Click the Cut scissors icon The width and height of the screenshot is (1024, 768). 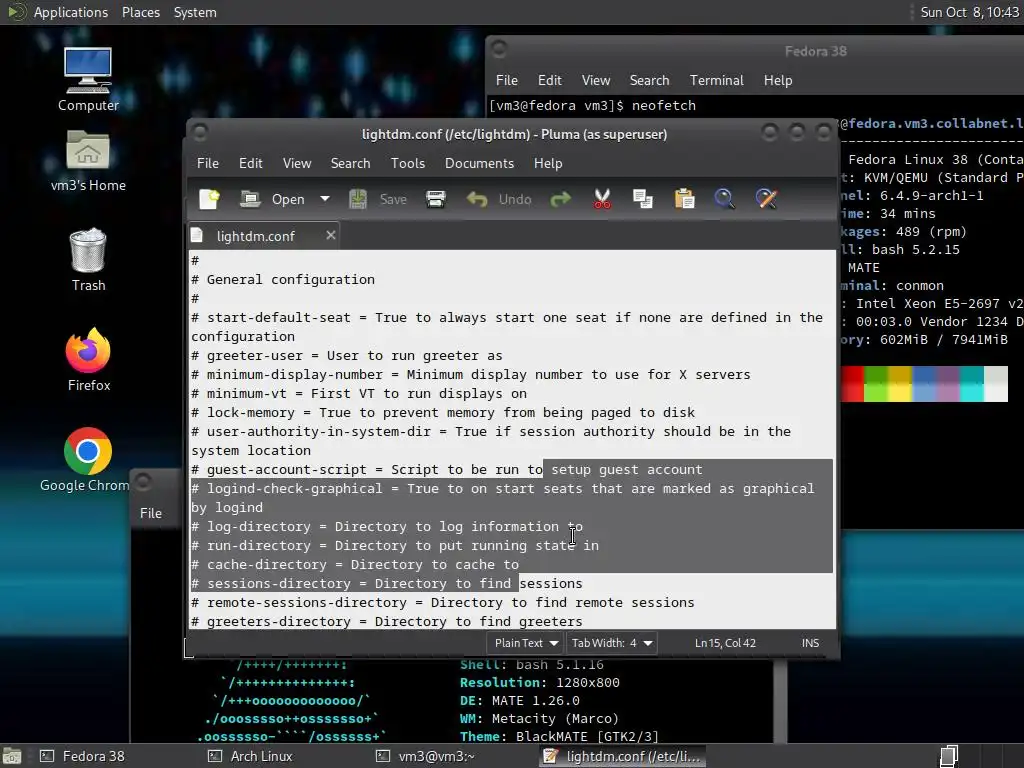(x=602, y=199)
